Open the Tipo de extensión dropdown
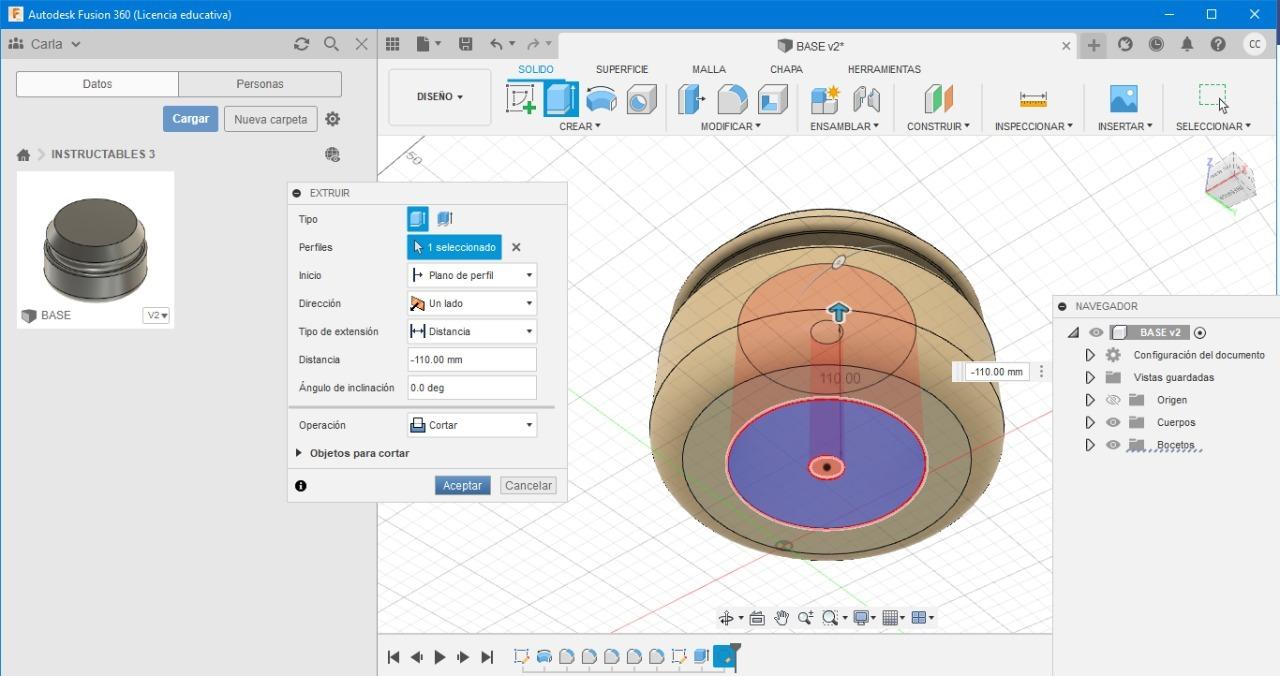This screenshot has width=1280, height=676. point(472,331)
